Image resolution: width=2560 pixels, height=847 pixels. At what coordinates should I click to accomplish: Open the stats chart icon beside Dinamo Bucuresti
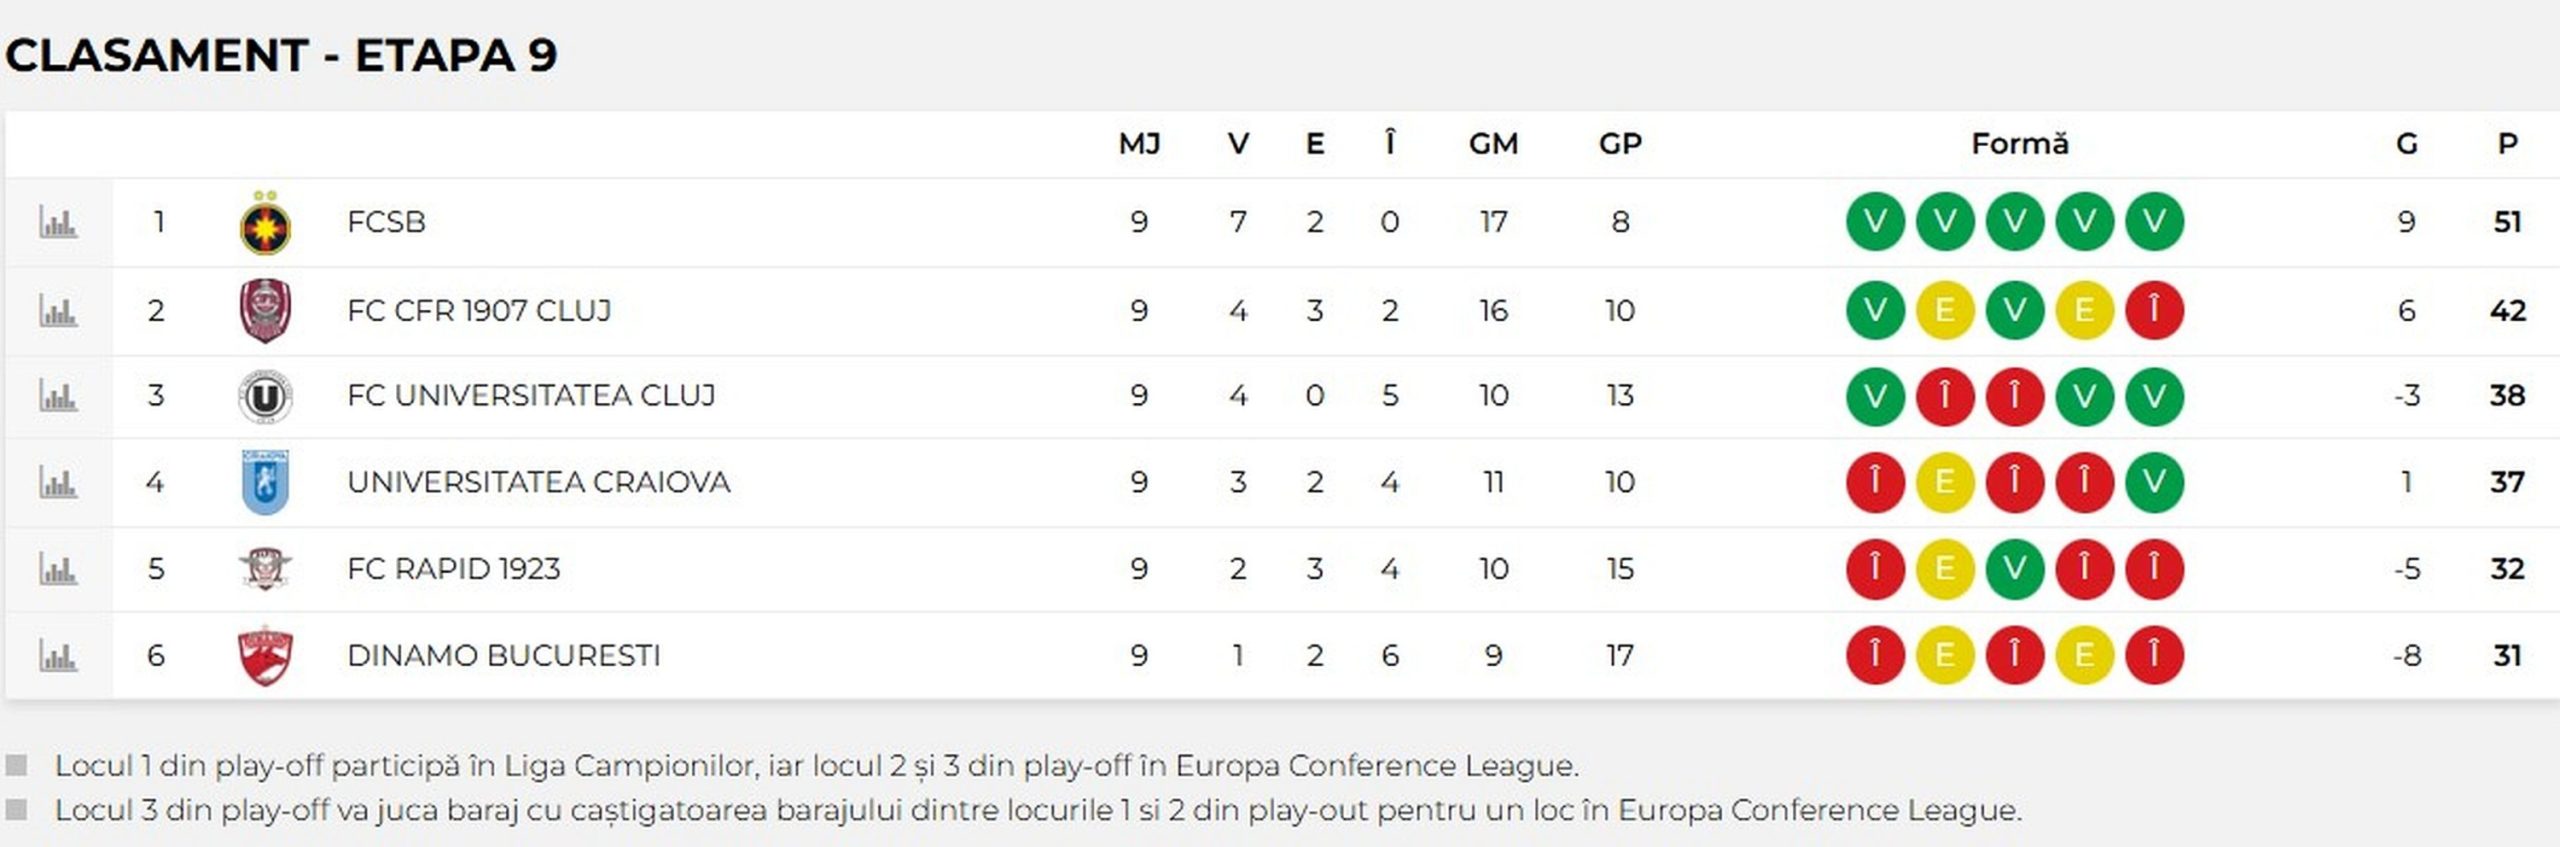58,656
